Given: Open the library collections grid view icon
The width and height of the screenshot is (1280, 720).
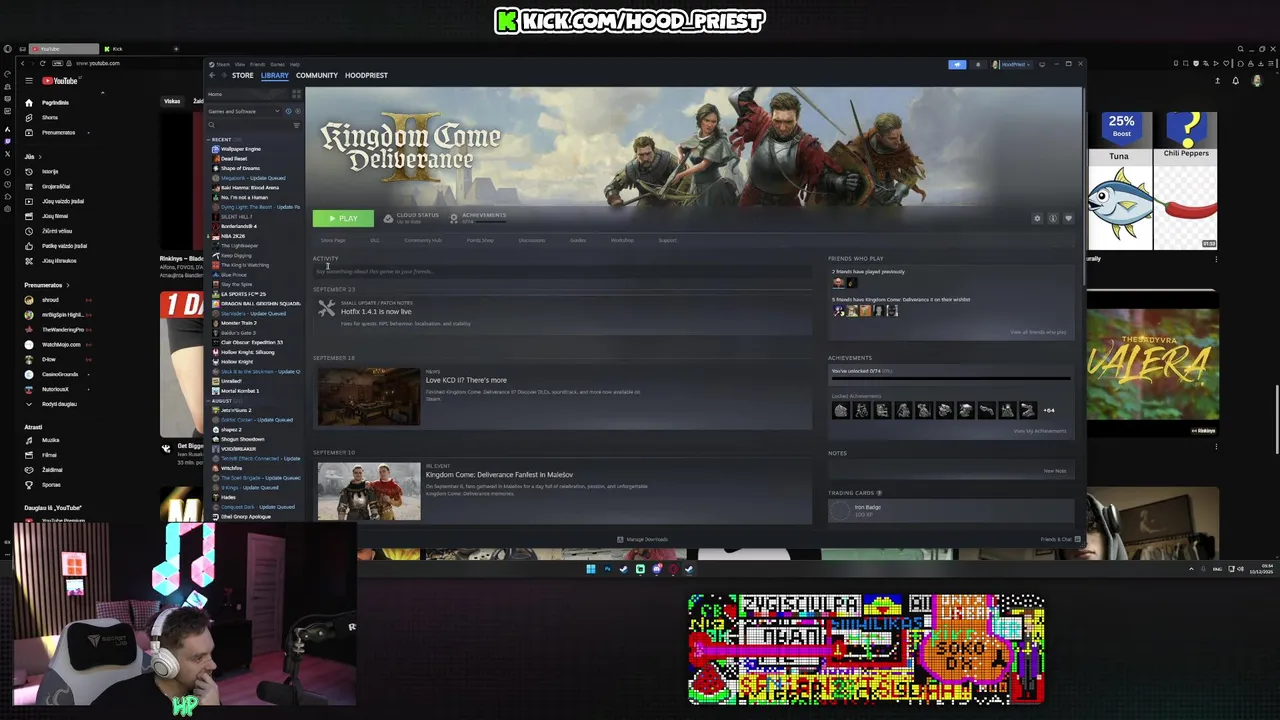Looking at the screenshot, I should (296, 94).
